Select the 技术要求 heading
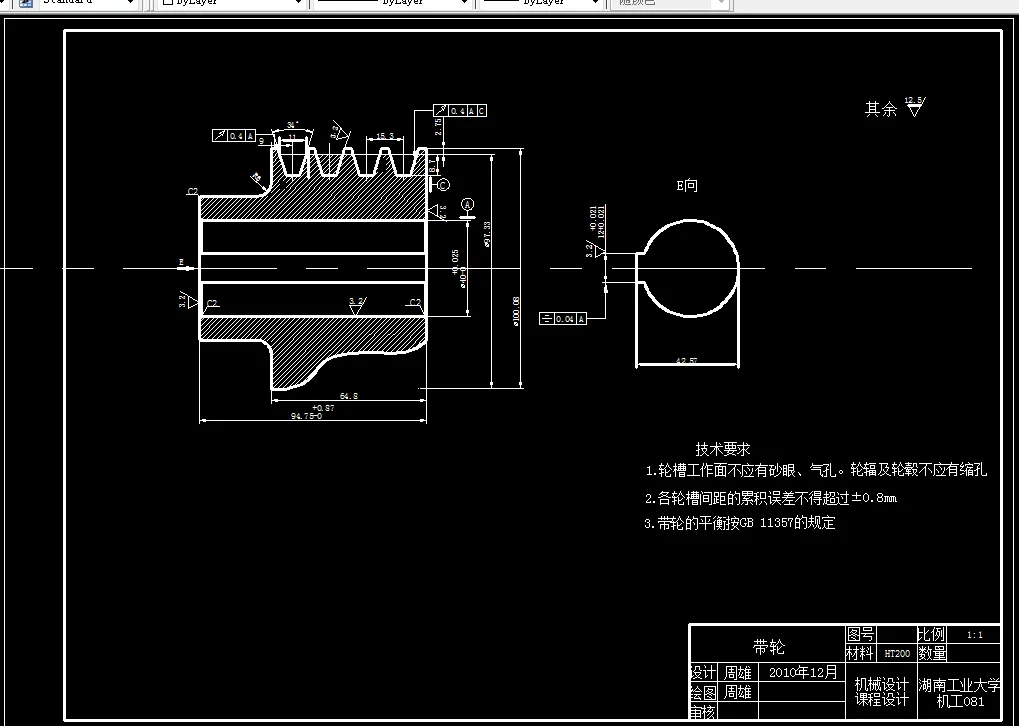The width and height of the screenshot is (1019, 726). [x=723, y=448]
